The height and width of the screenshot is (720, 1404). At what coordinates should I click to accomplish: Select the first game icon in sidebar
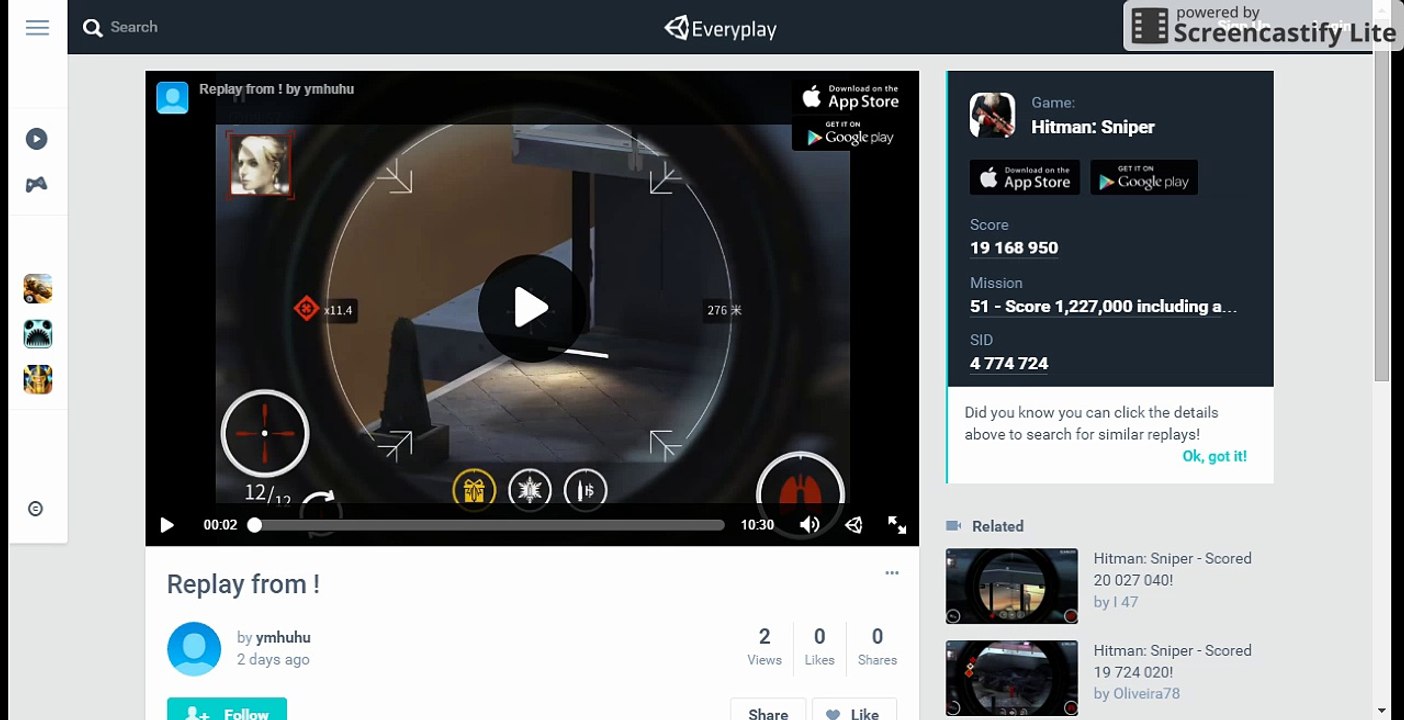(38, 289)
